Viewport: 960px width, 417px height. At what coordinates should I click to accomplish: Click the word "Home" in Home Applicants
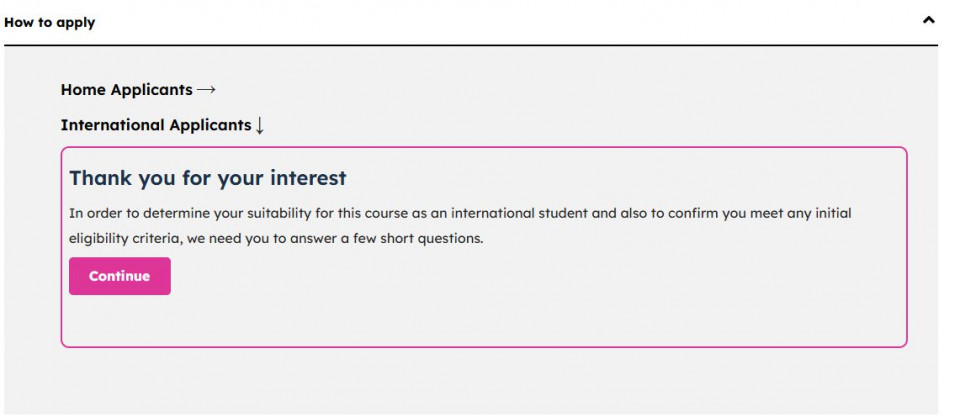[83, 90]
